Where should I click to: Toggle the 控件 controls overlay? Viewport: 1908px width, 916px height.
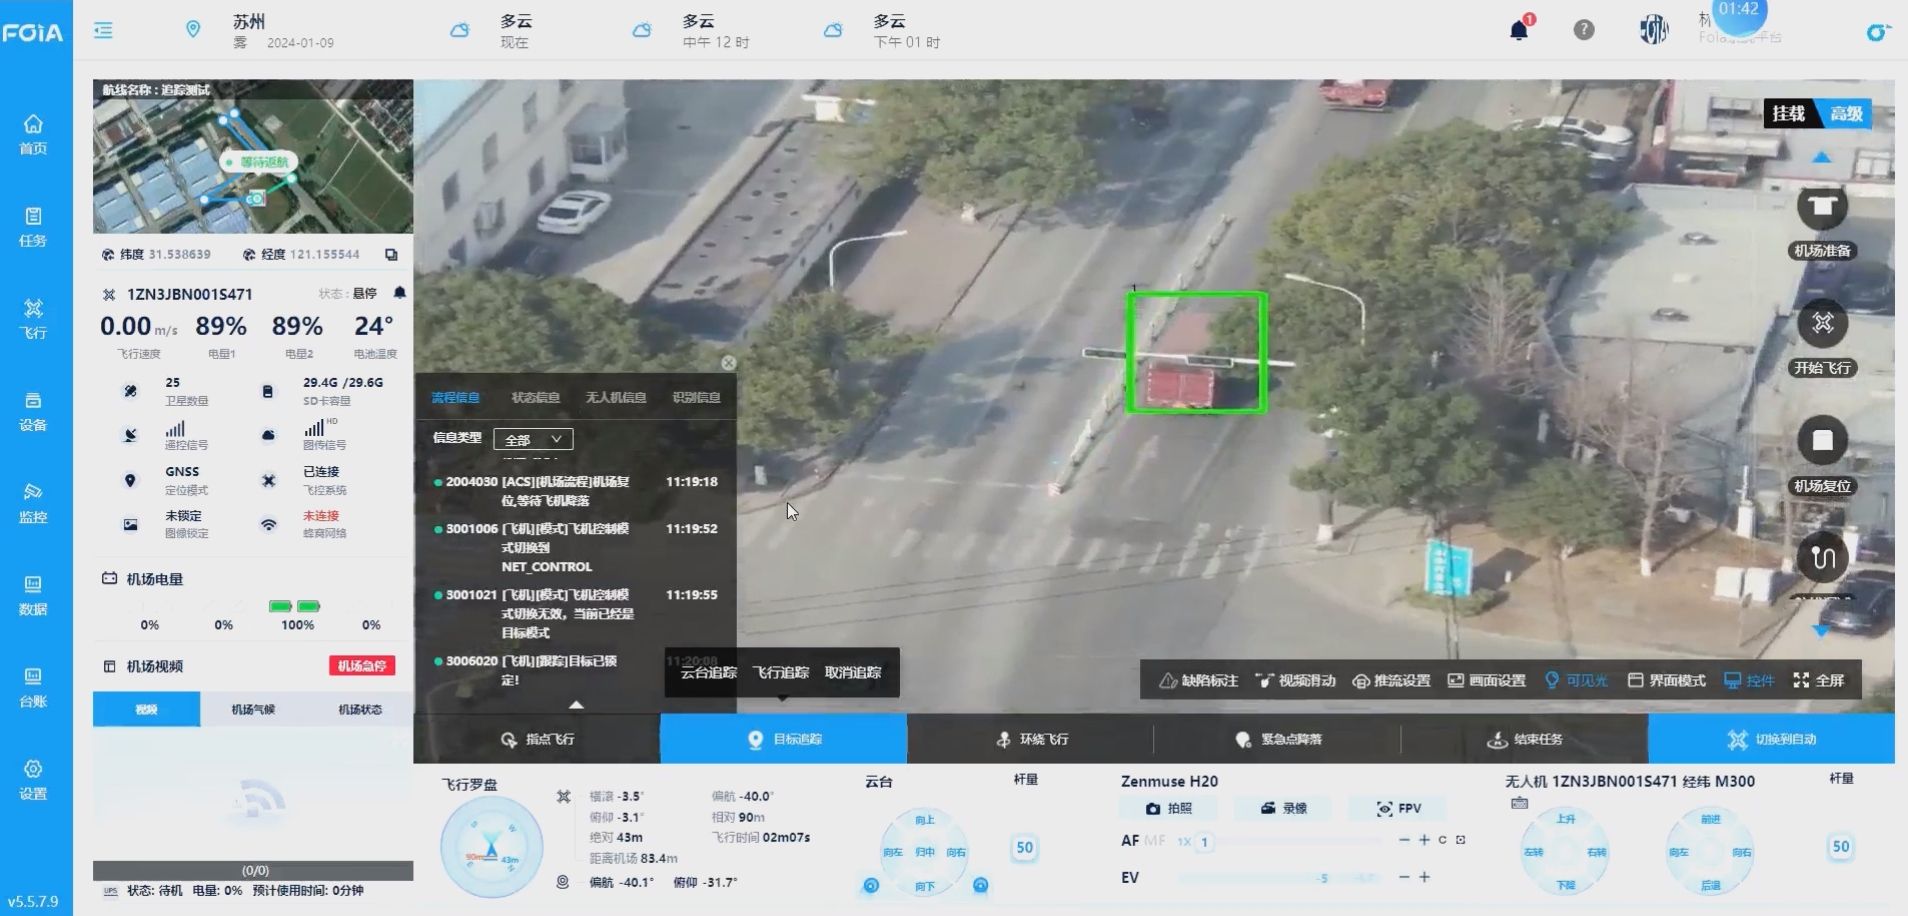point(1749,680)
